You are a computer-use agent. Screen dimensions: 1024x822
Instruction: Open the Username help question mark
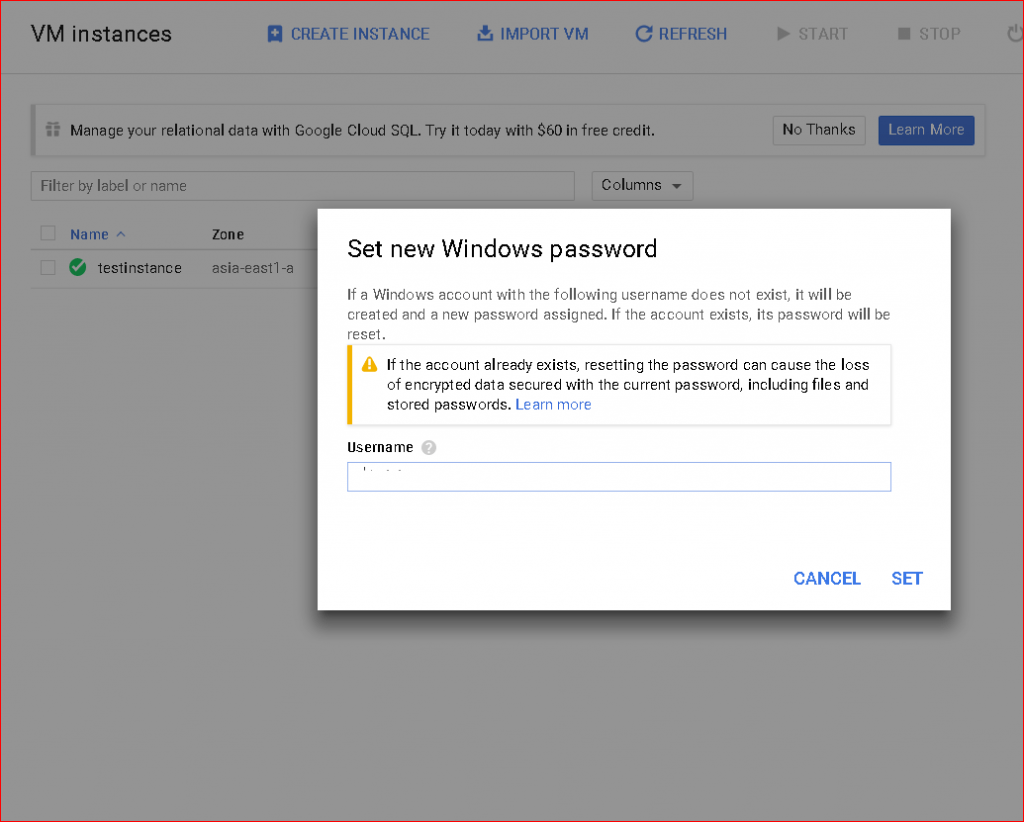(x=429, y=447)
